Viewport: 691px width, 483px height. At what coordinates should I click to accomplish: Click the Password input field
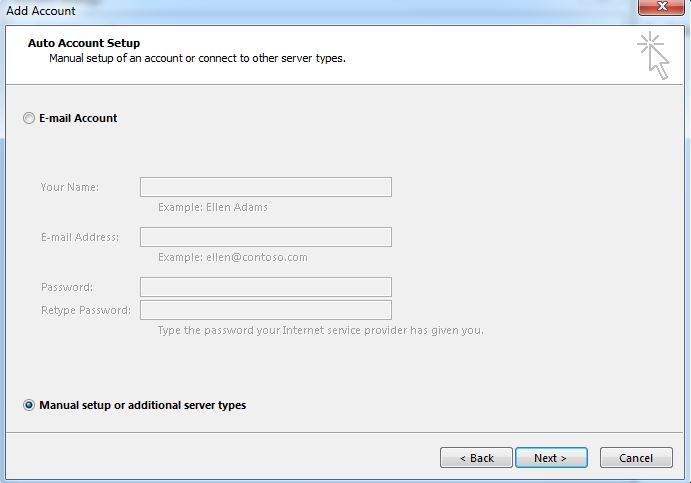tap(266, 287)
